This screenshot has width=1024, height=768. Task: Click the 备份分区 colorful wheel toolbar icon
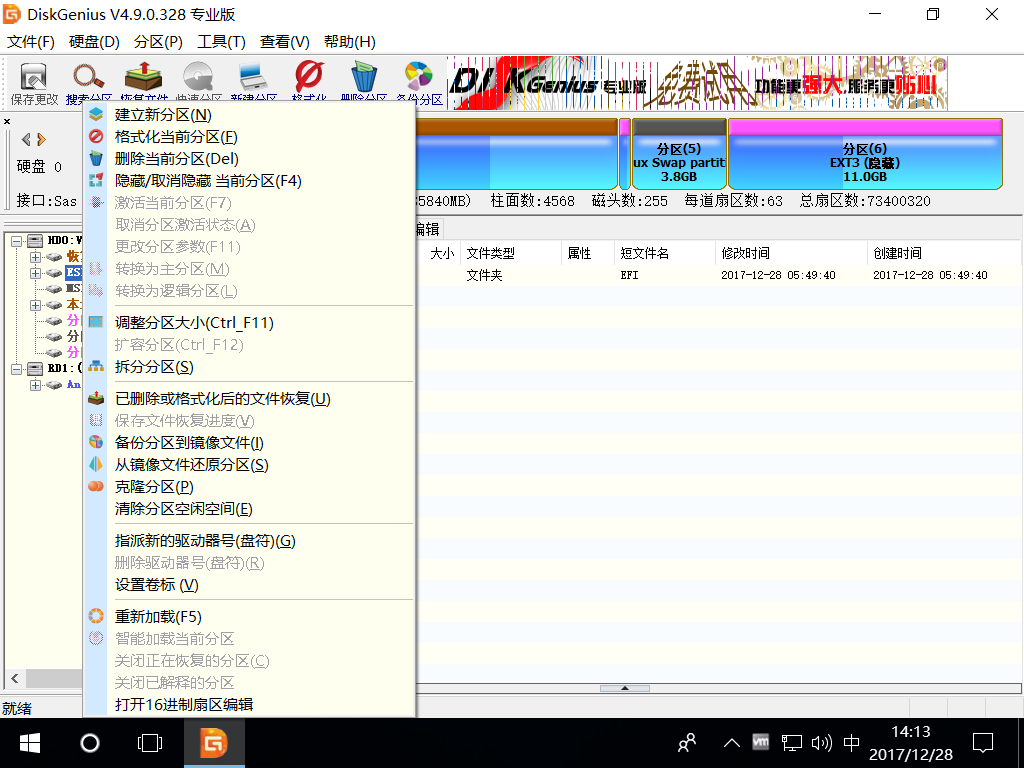[419, 76]
